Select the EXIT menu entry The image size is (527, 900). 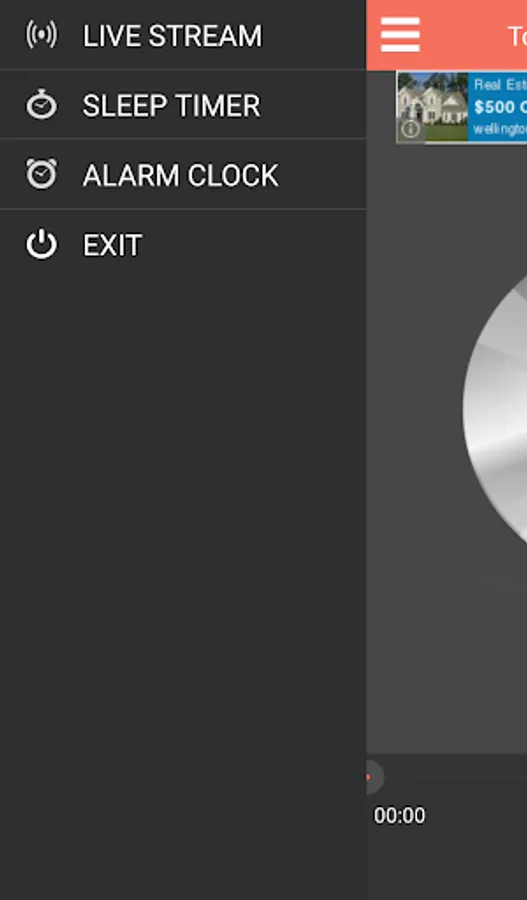183,245
